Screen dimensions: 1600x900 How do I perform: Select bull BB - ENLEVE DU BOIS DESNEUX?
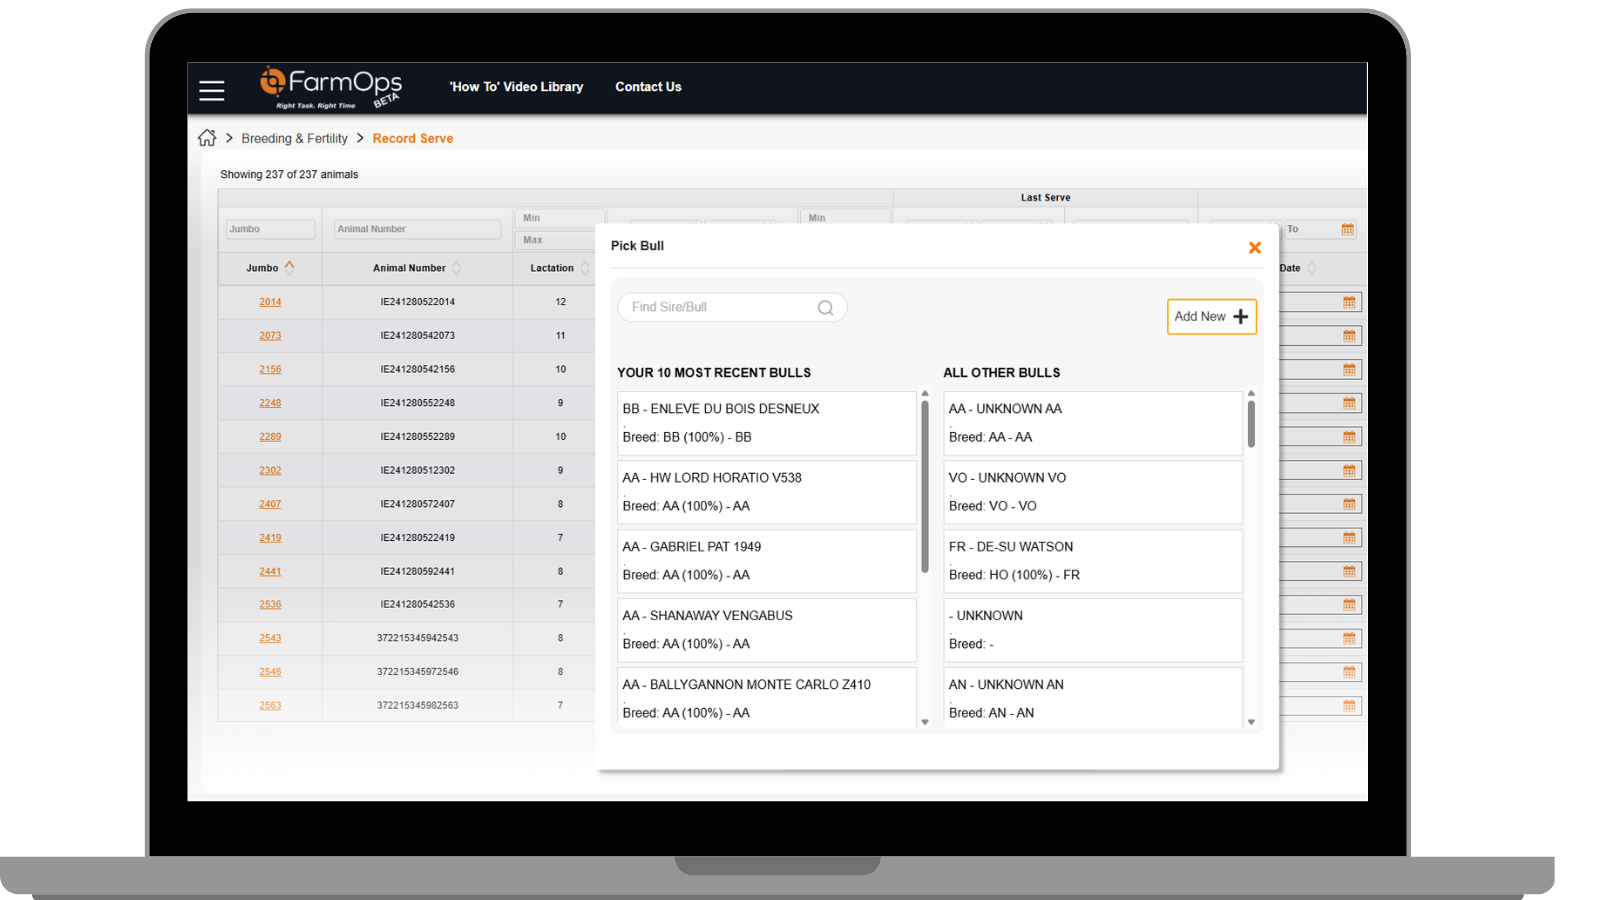pos(766,423)
